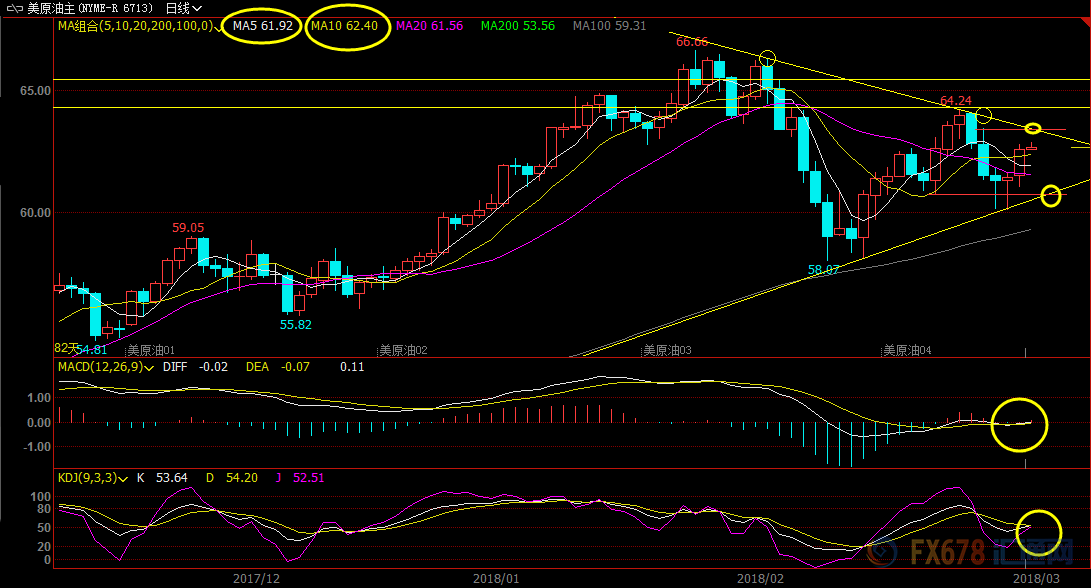Viewport: 1091px width, 588px height.
Task: Jump to the 美原油03 contract marker
Action: point(667,351)
